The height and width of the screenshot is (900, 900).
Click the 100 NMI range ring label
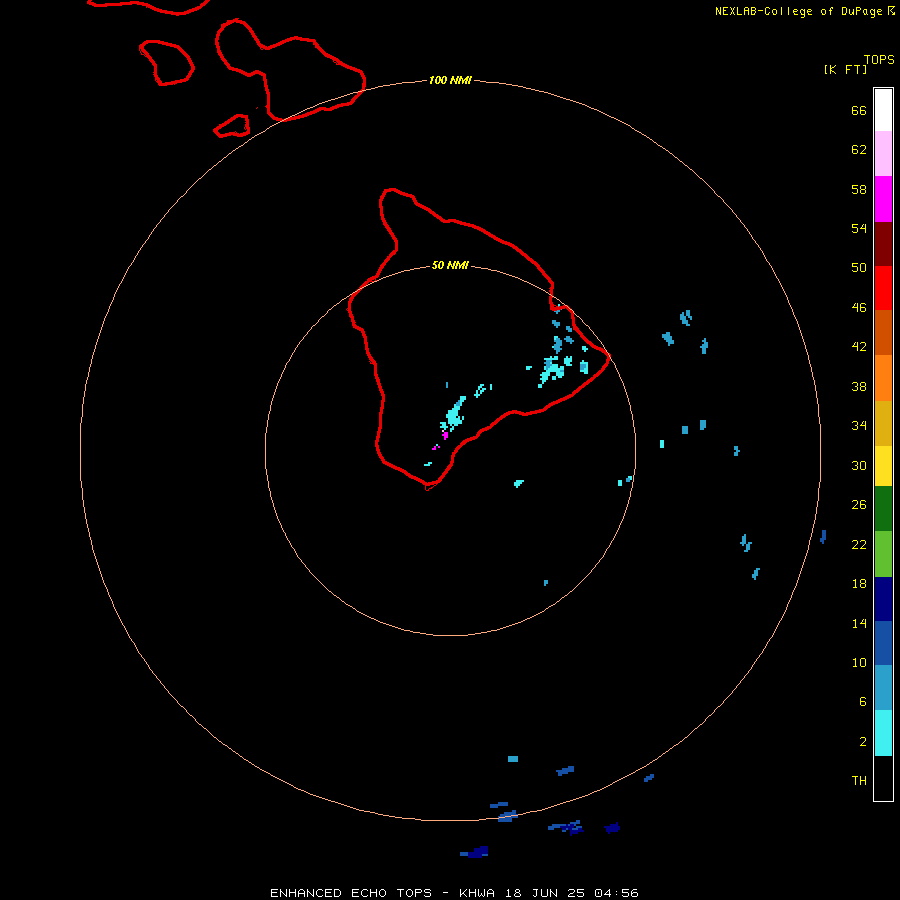[x=450, y=80]
